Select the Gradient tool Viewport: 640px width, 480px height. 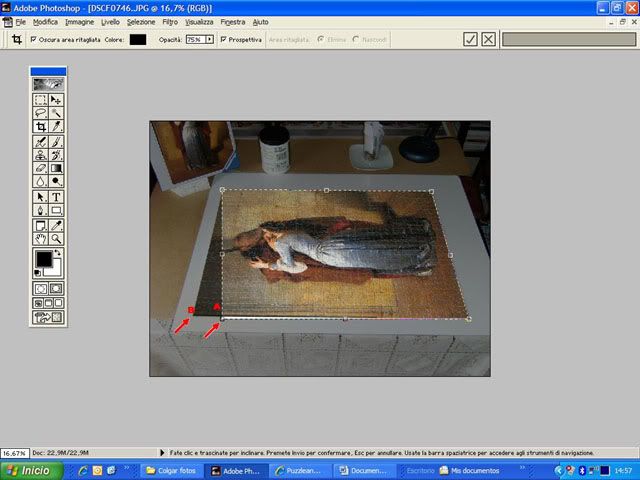[x=56, y=168]
